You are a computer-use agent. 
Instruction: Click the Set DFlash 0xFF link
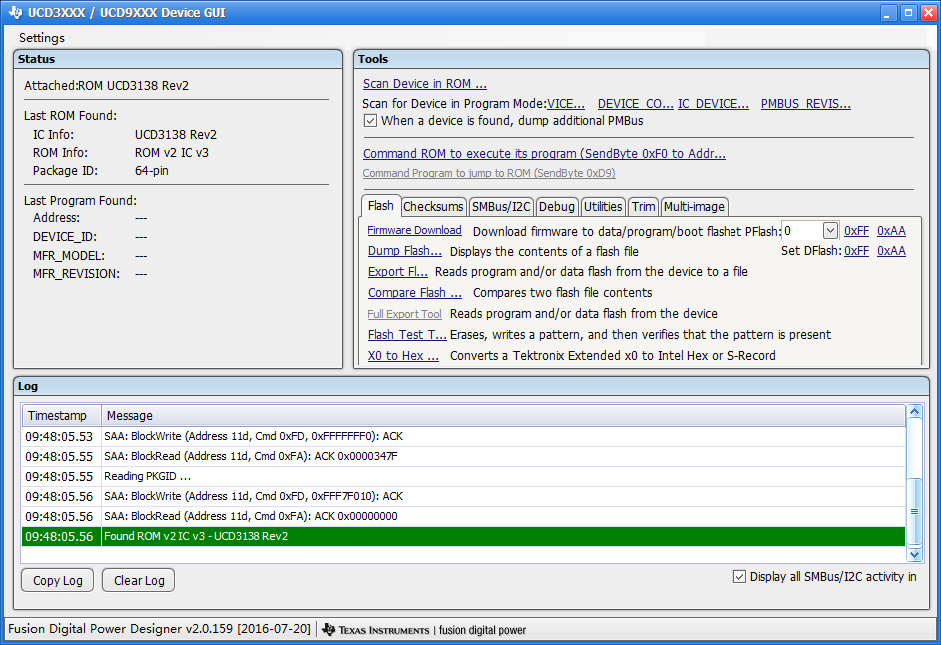point(856,251)
